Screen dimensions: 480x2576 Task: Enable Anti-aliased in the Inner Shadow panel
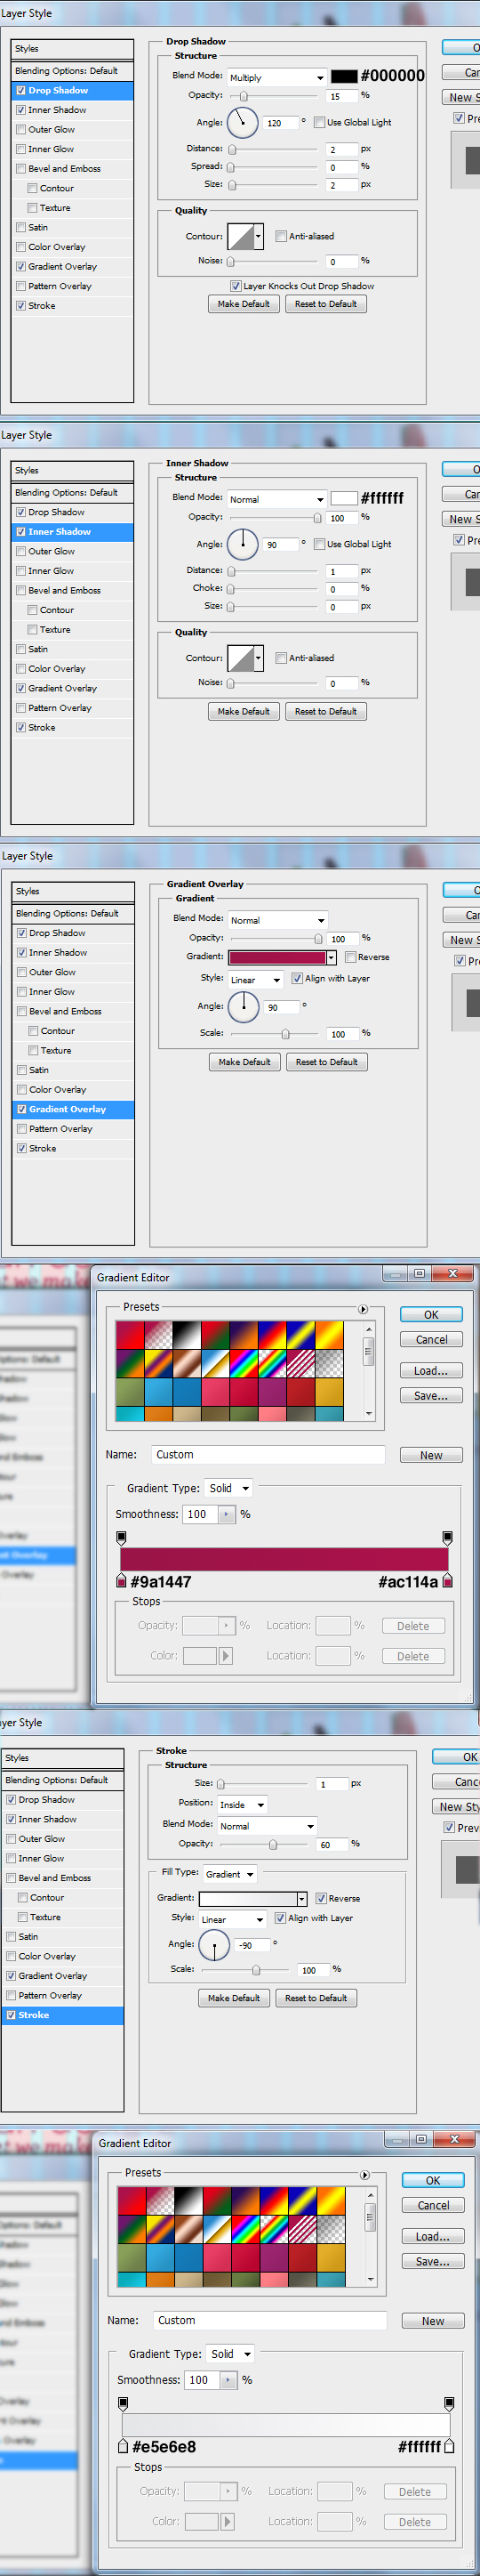pyautogui.click(x=281, y=658)
